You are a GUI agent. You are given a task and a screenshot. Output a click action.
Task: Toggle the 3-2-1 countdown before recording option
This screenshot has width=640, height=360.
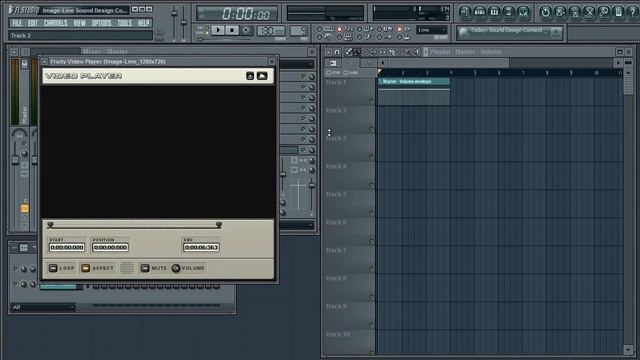340,29
